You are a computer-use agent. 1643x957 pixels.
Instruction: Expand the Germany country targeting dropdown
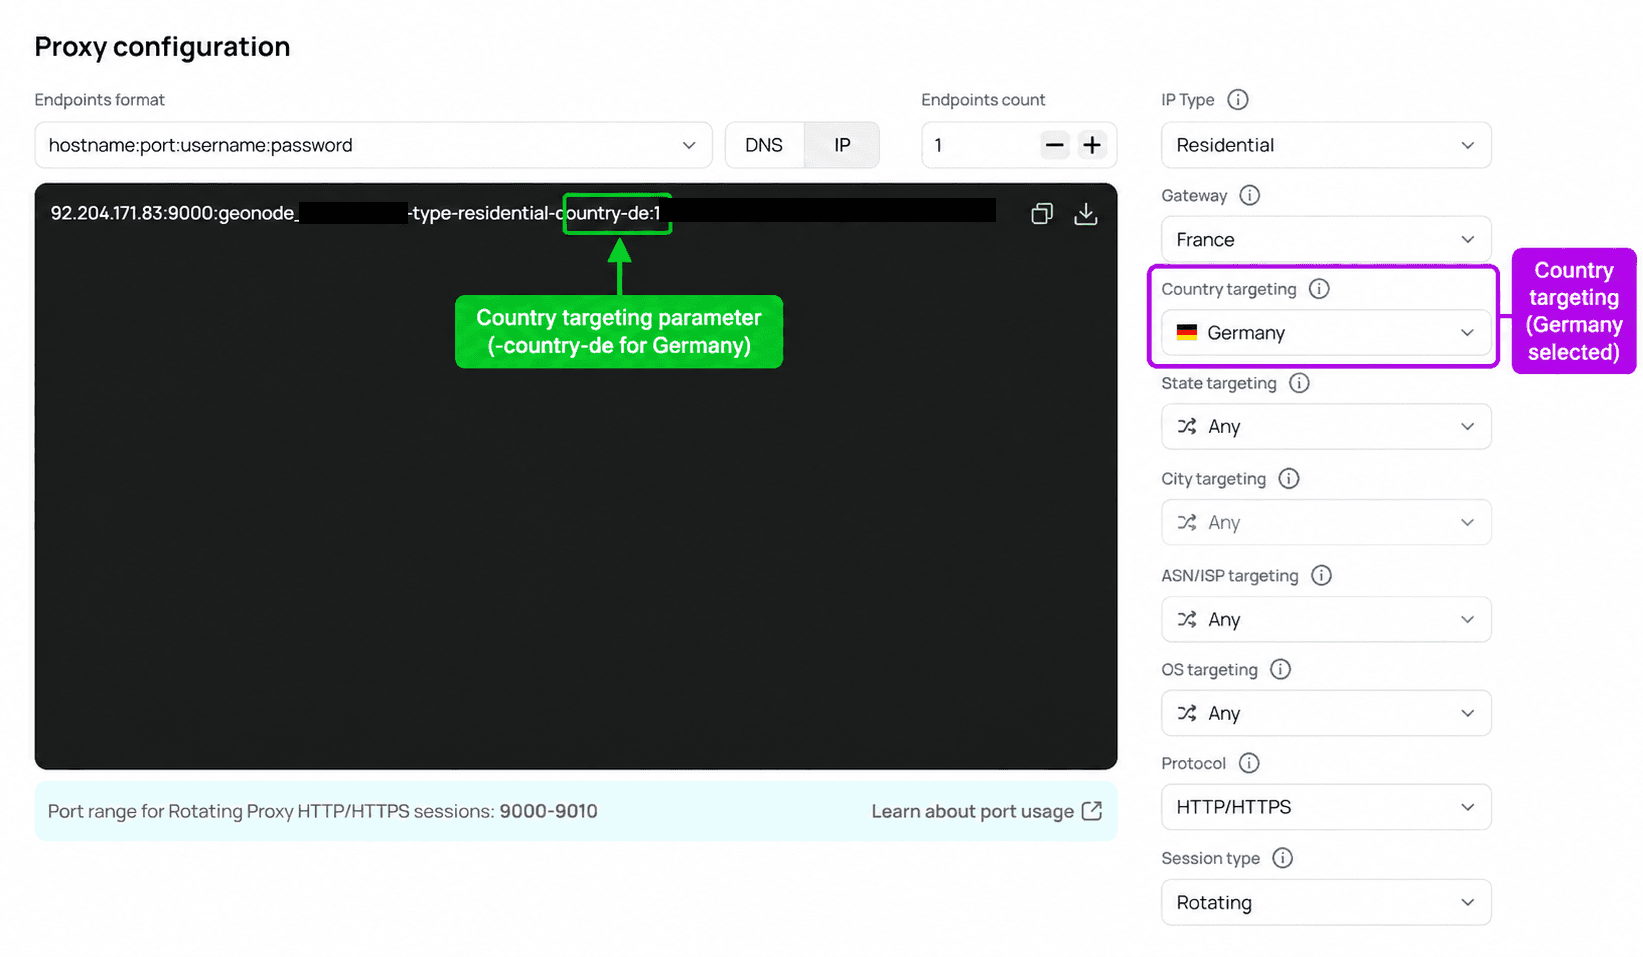[x=1326, y=333]
